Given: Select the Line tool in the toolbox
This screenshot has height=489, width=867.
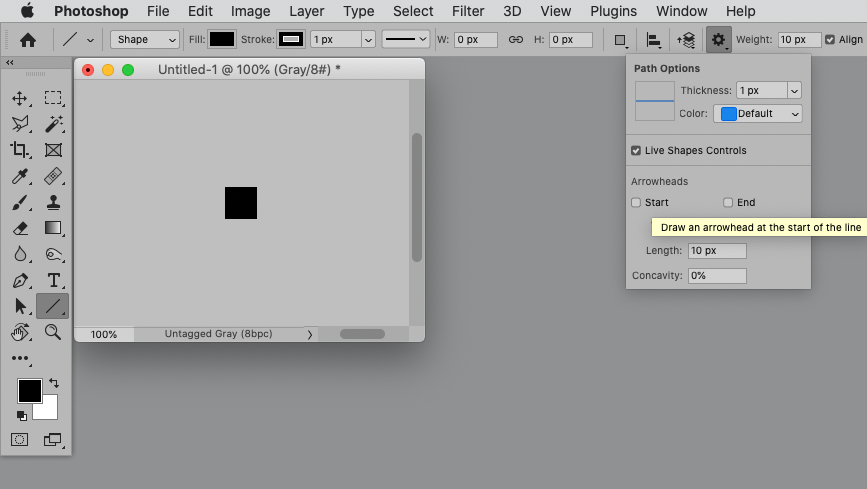Looking at the screenshot, I should pos(53,306).
